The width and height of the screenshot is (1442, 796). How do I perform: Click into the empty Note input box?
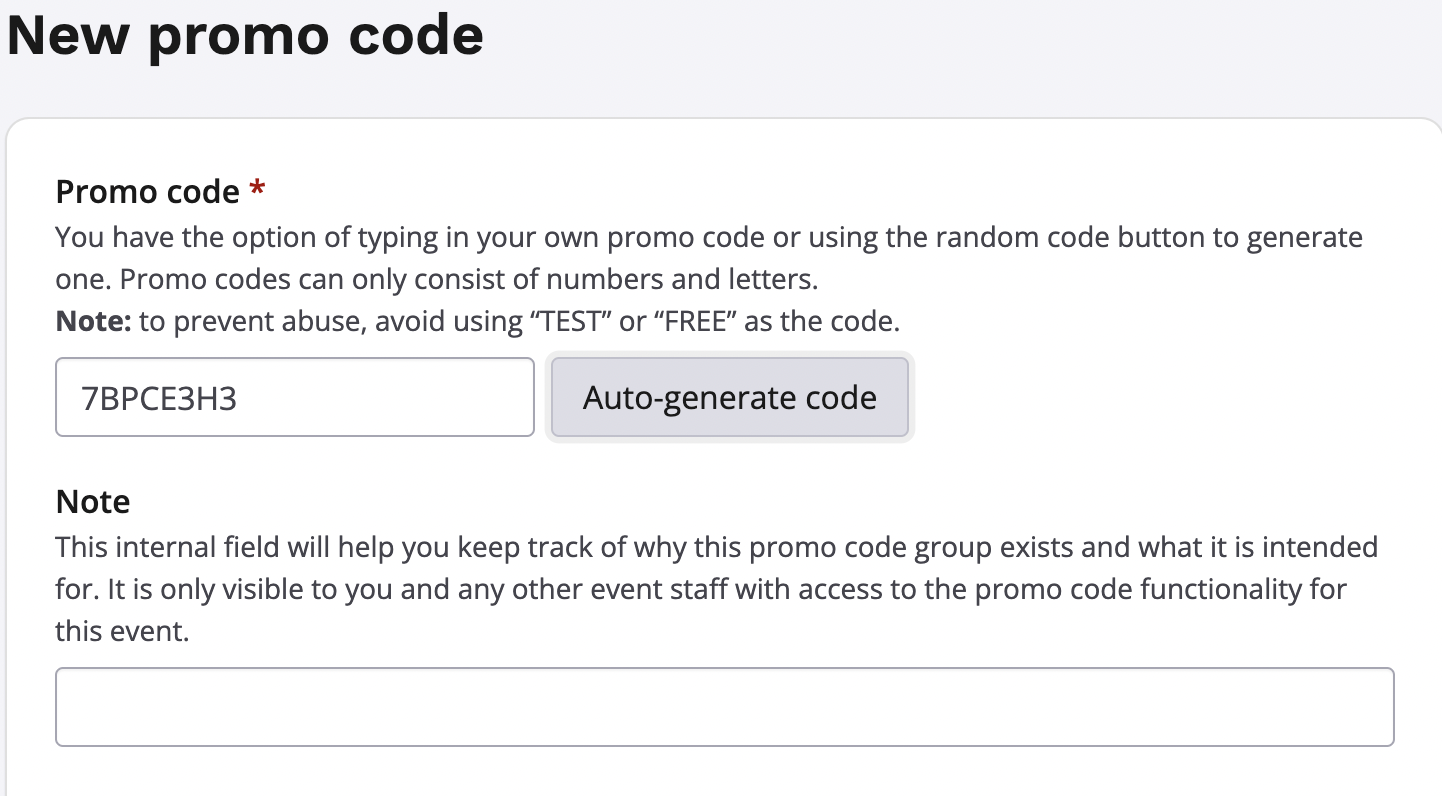pyautogui.click(x=724, y=707)
